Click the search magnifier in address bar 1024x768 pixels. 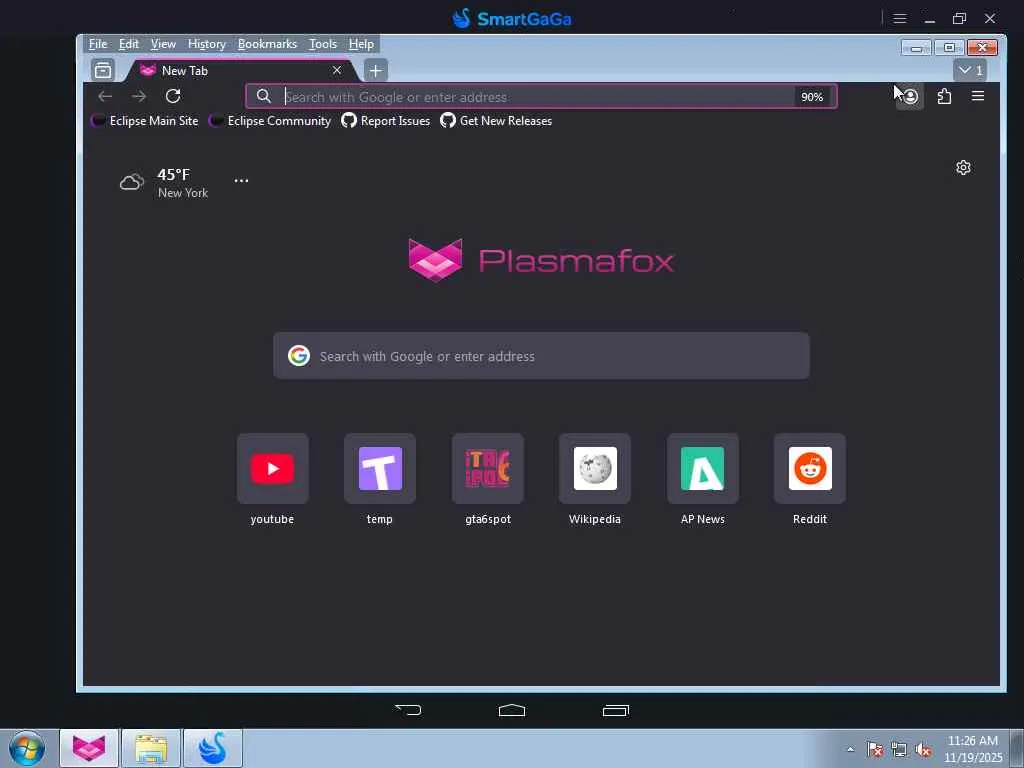pos(264,97)
